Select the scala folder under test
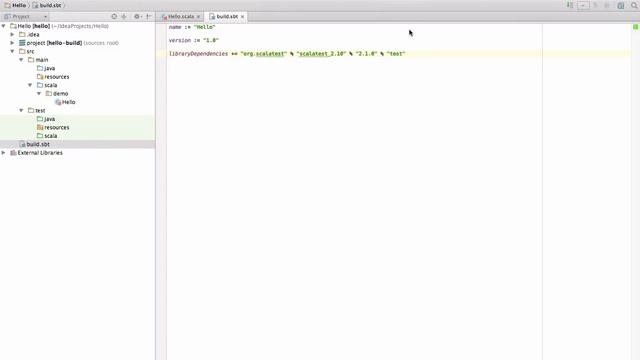 click(47, 136)
